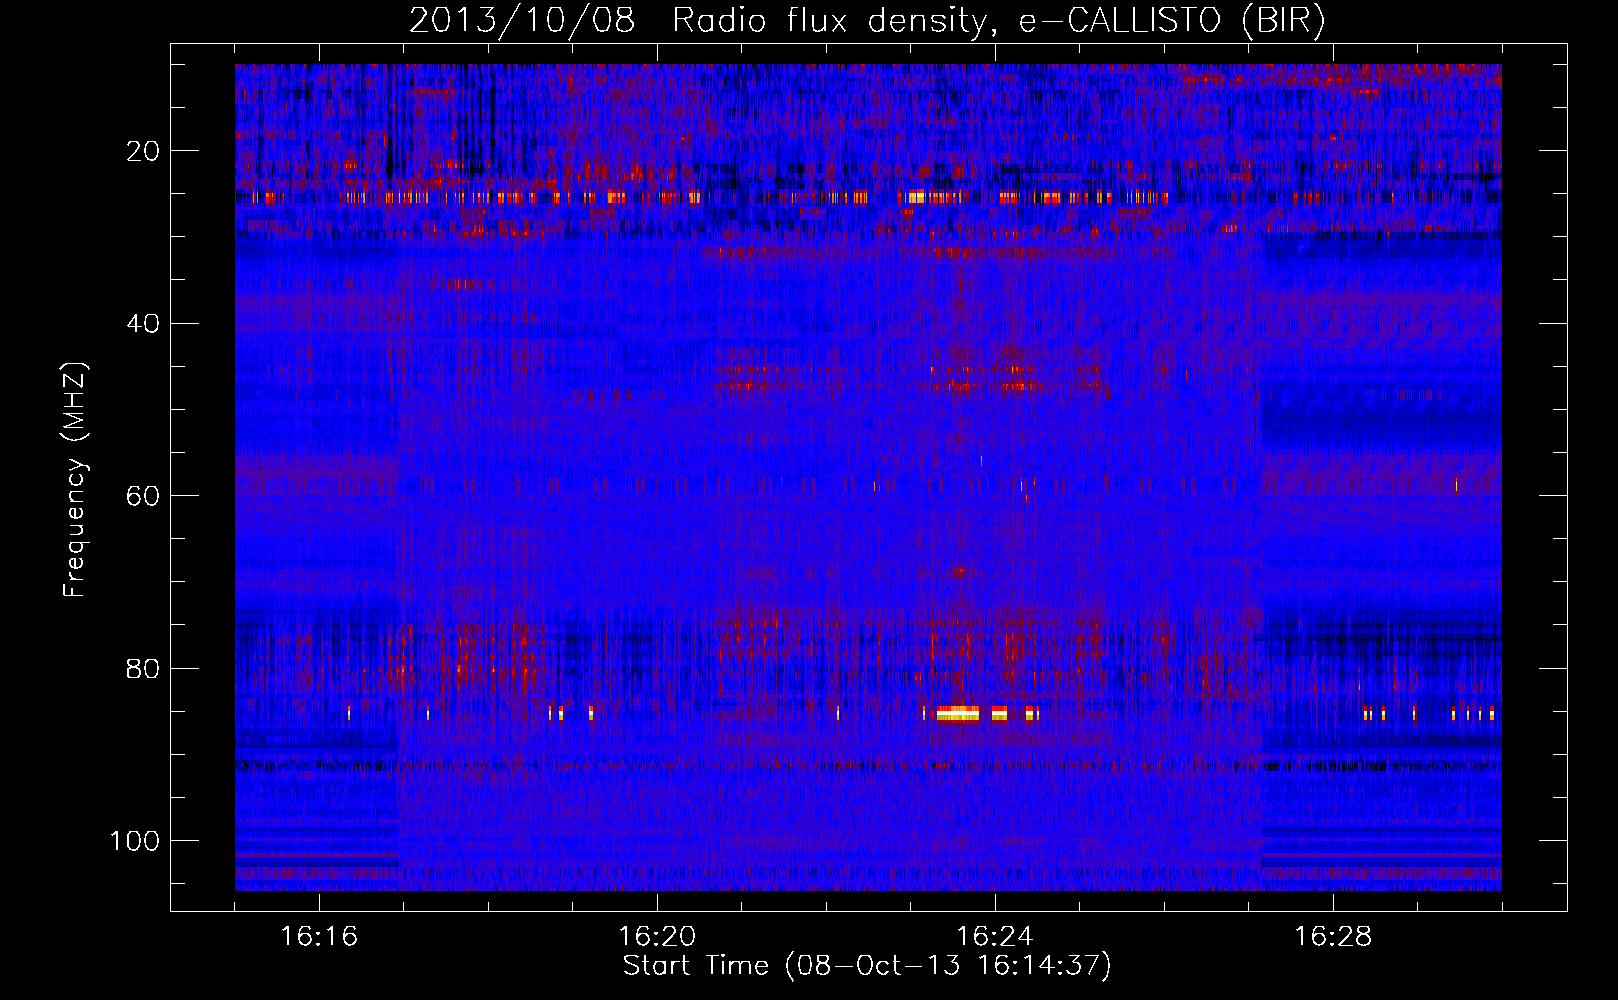Click the 80 frequency tick label
Viewport: 1618px width, 1000px height.
tap(143, 668)
